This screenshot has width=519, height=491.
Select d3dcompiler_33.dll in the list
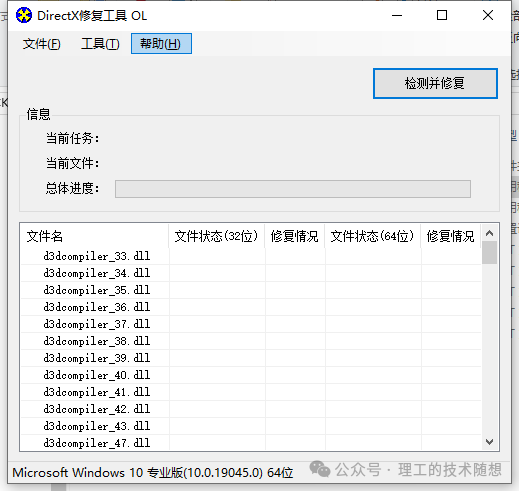click(x=97, y=256)
